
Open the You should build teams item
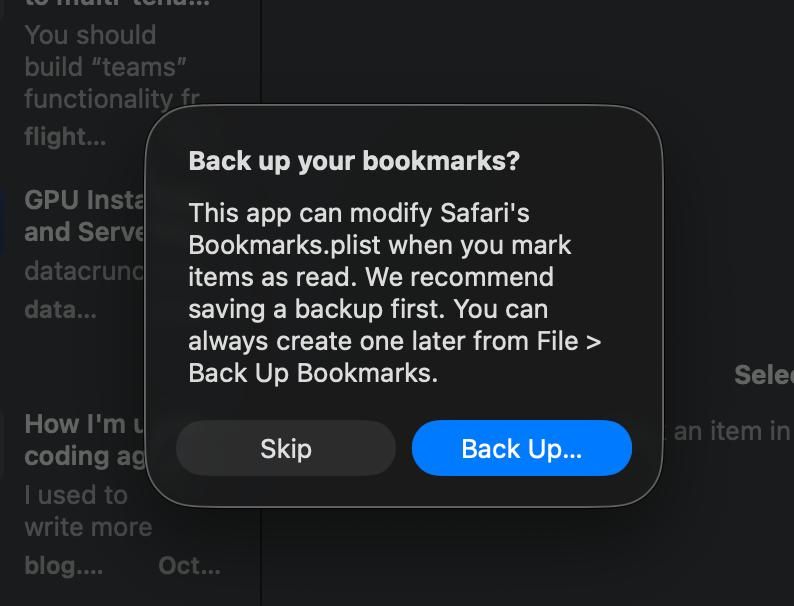112,67
